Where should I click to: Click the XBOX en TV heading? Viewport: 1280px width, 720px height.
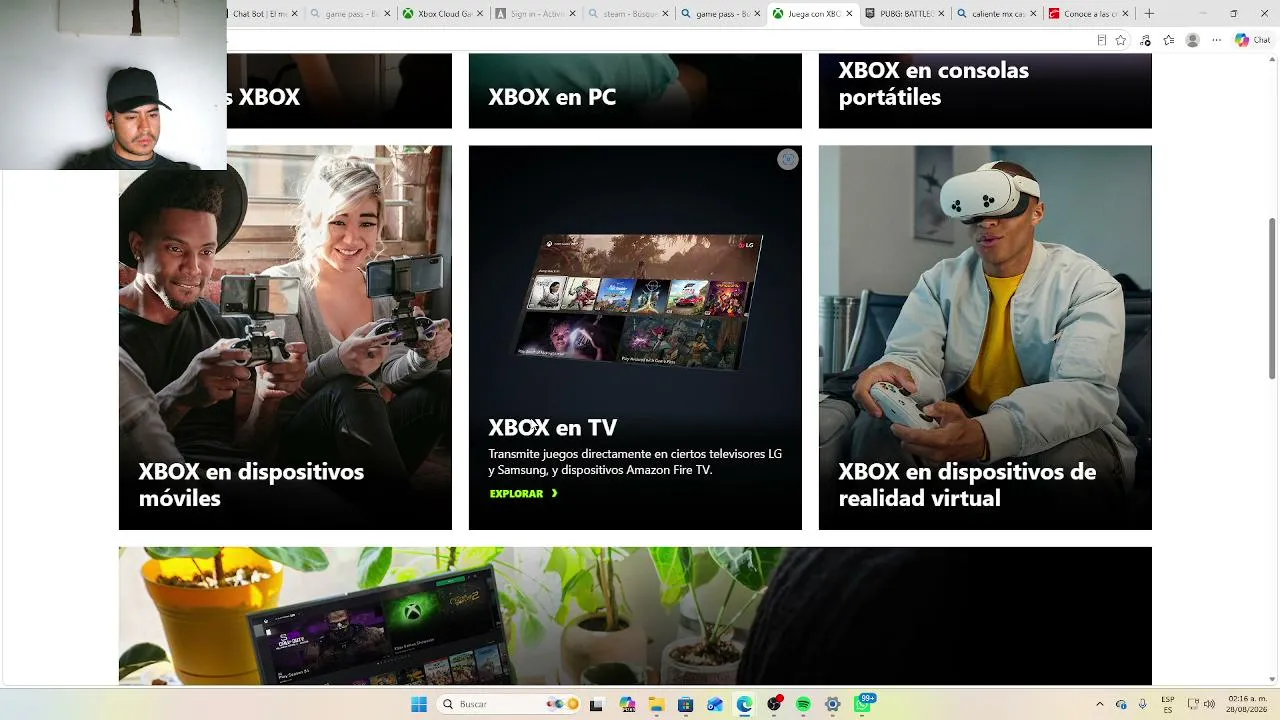coord(552,428)
